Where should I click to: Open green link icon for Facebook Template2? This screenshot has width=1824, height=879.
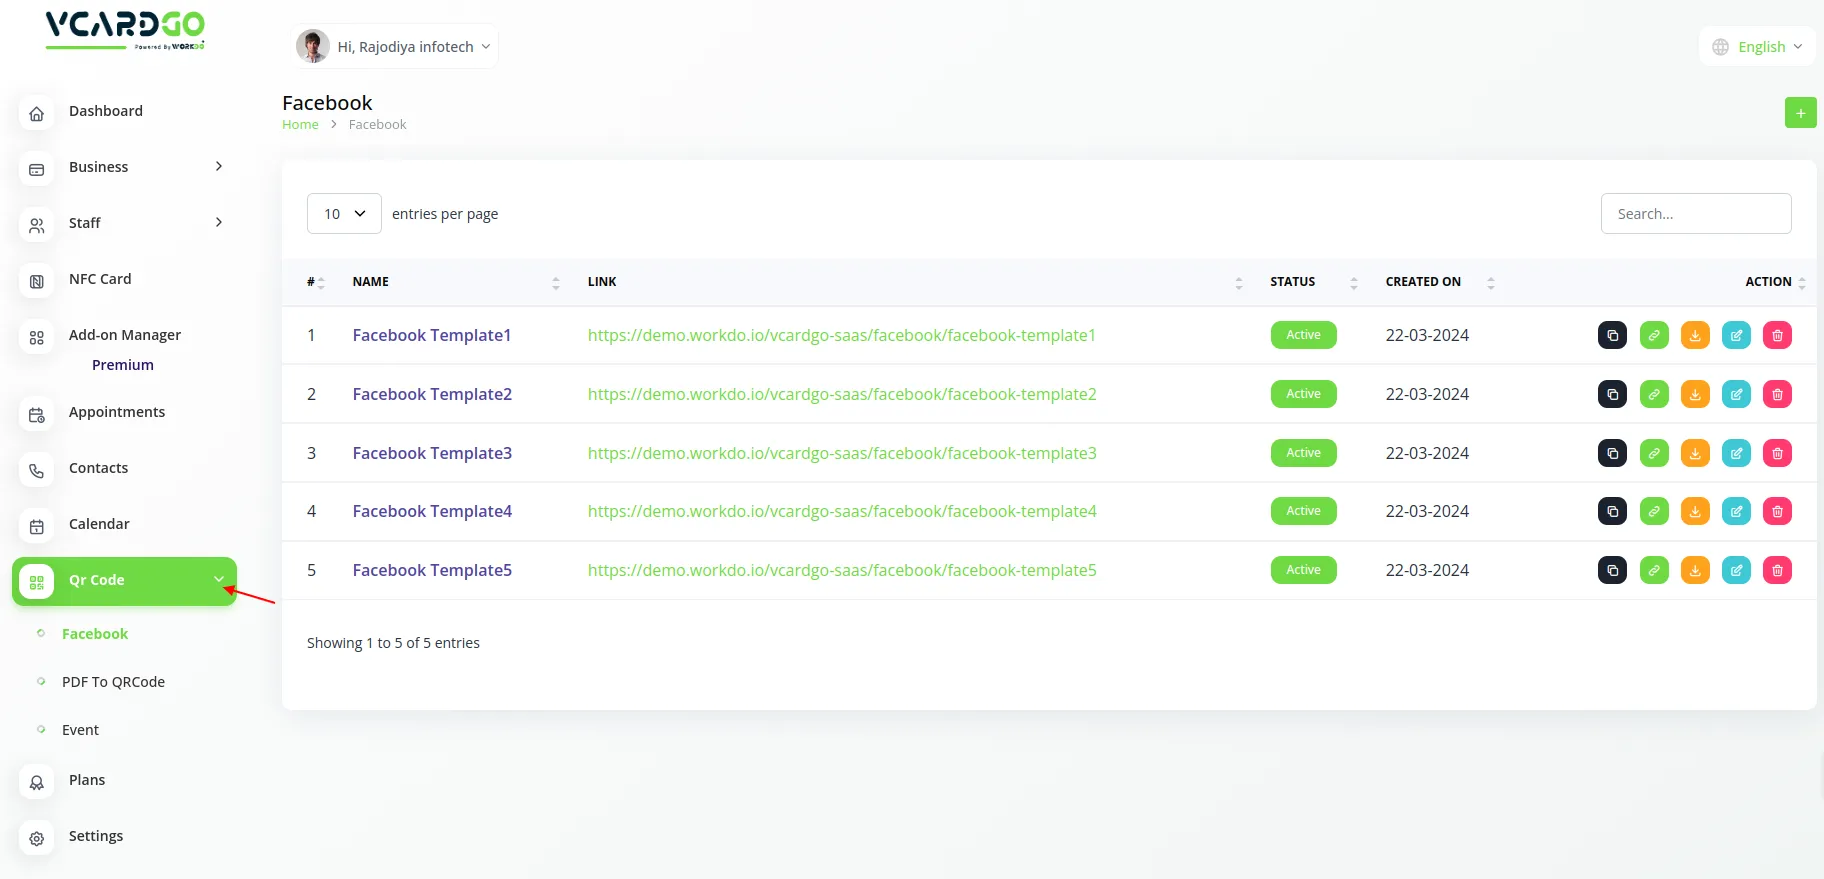coord(1654,394)
